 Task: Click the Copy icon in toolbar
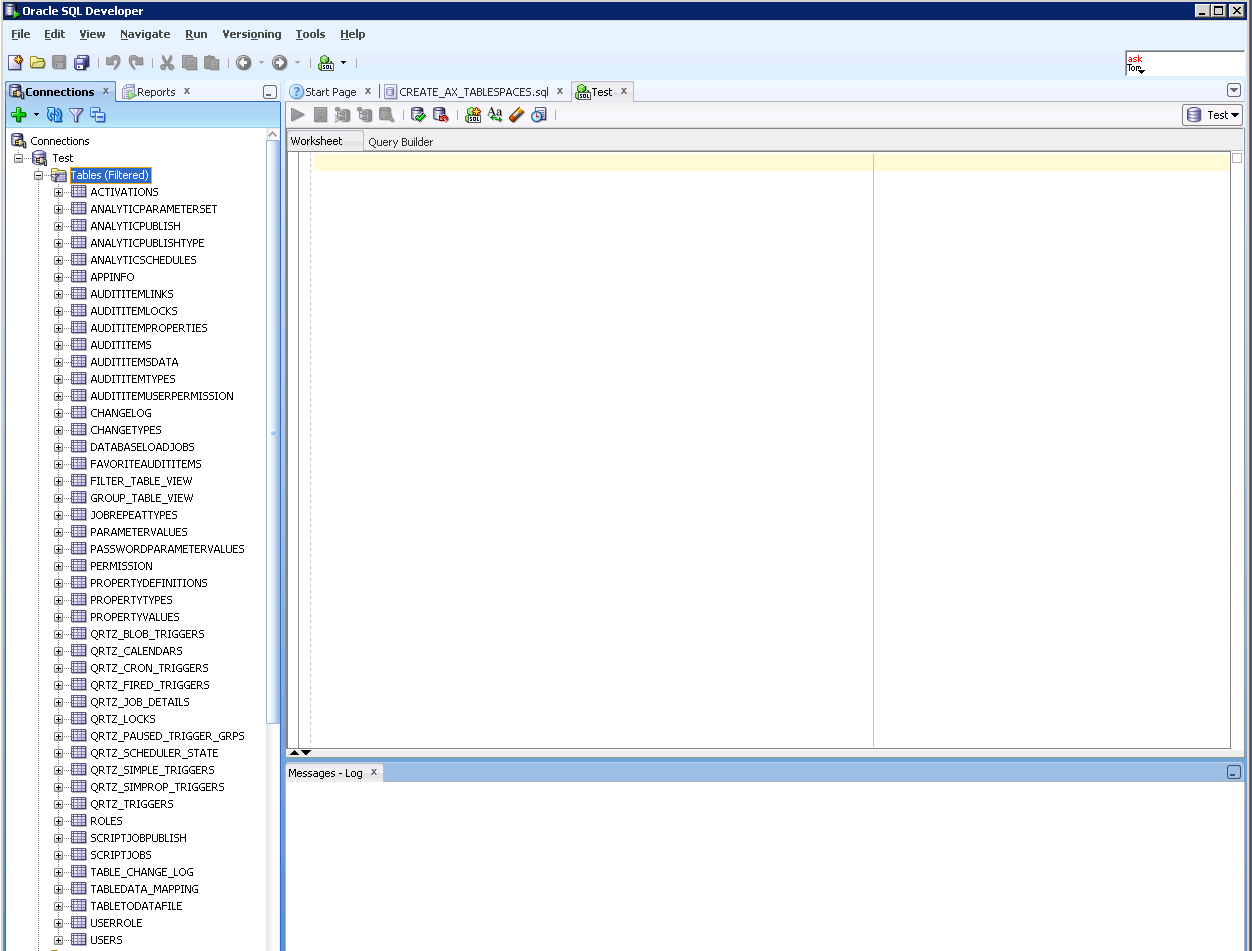pos(190,62)
